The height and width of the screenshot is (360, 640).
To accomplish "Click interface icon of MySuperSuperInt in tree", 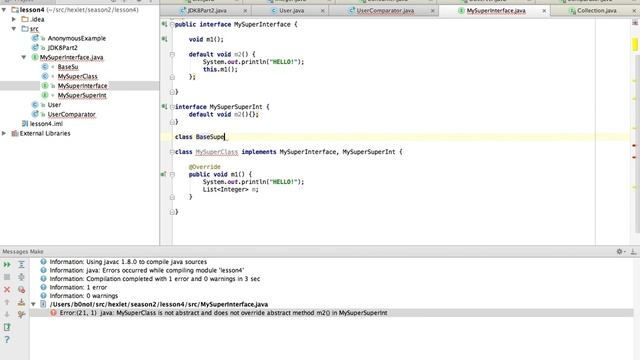I will [45, 95].
